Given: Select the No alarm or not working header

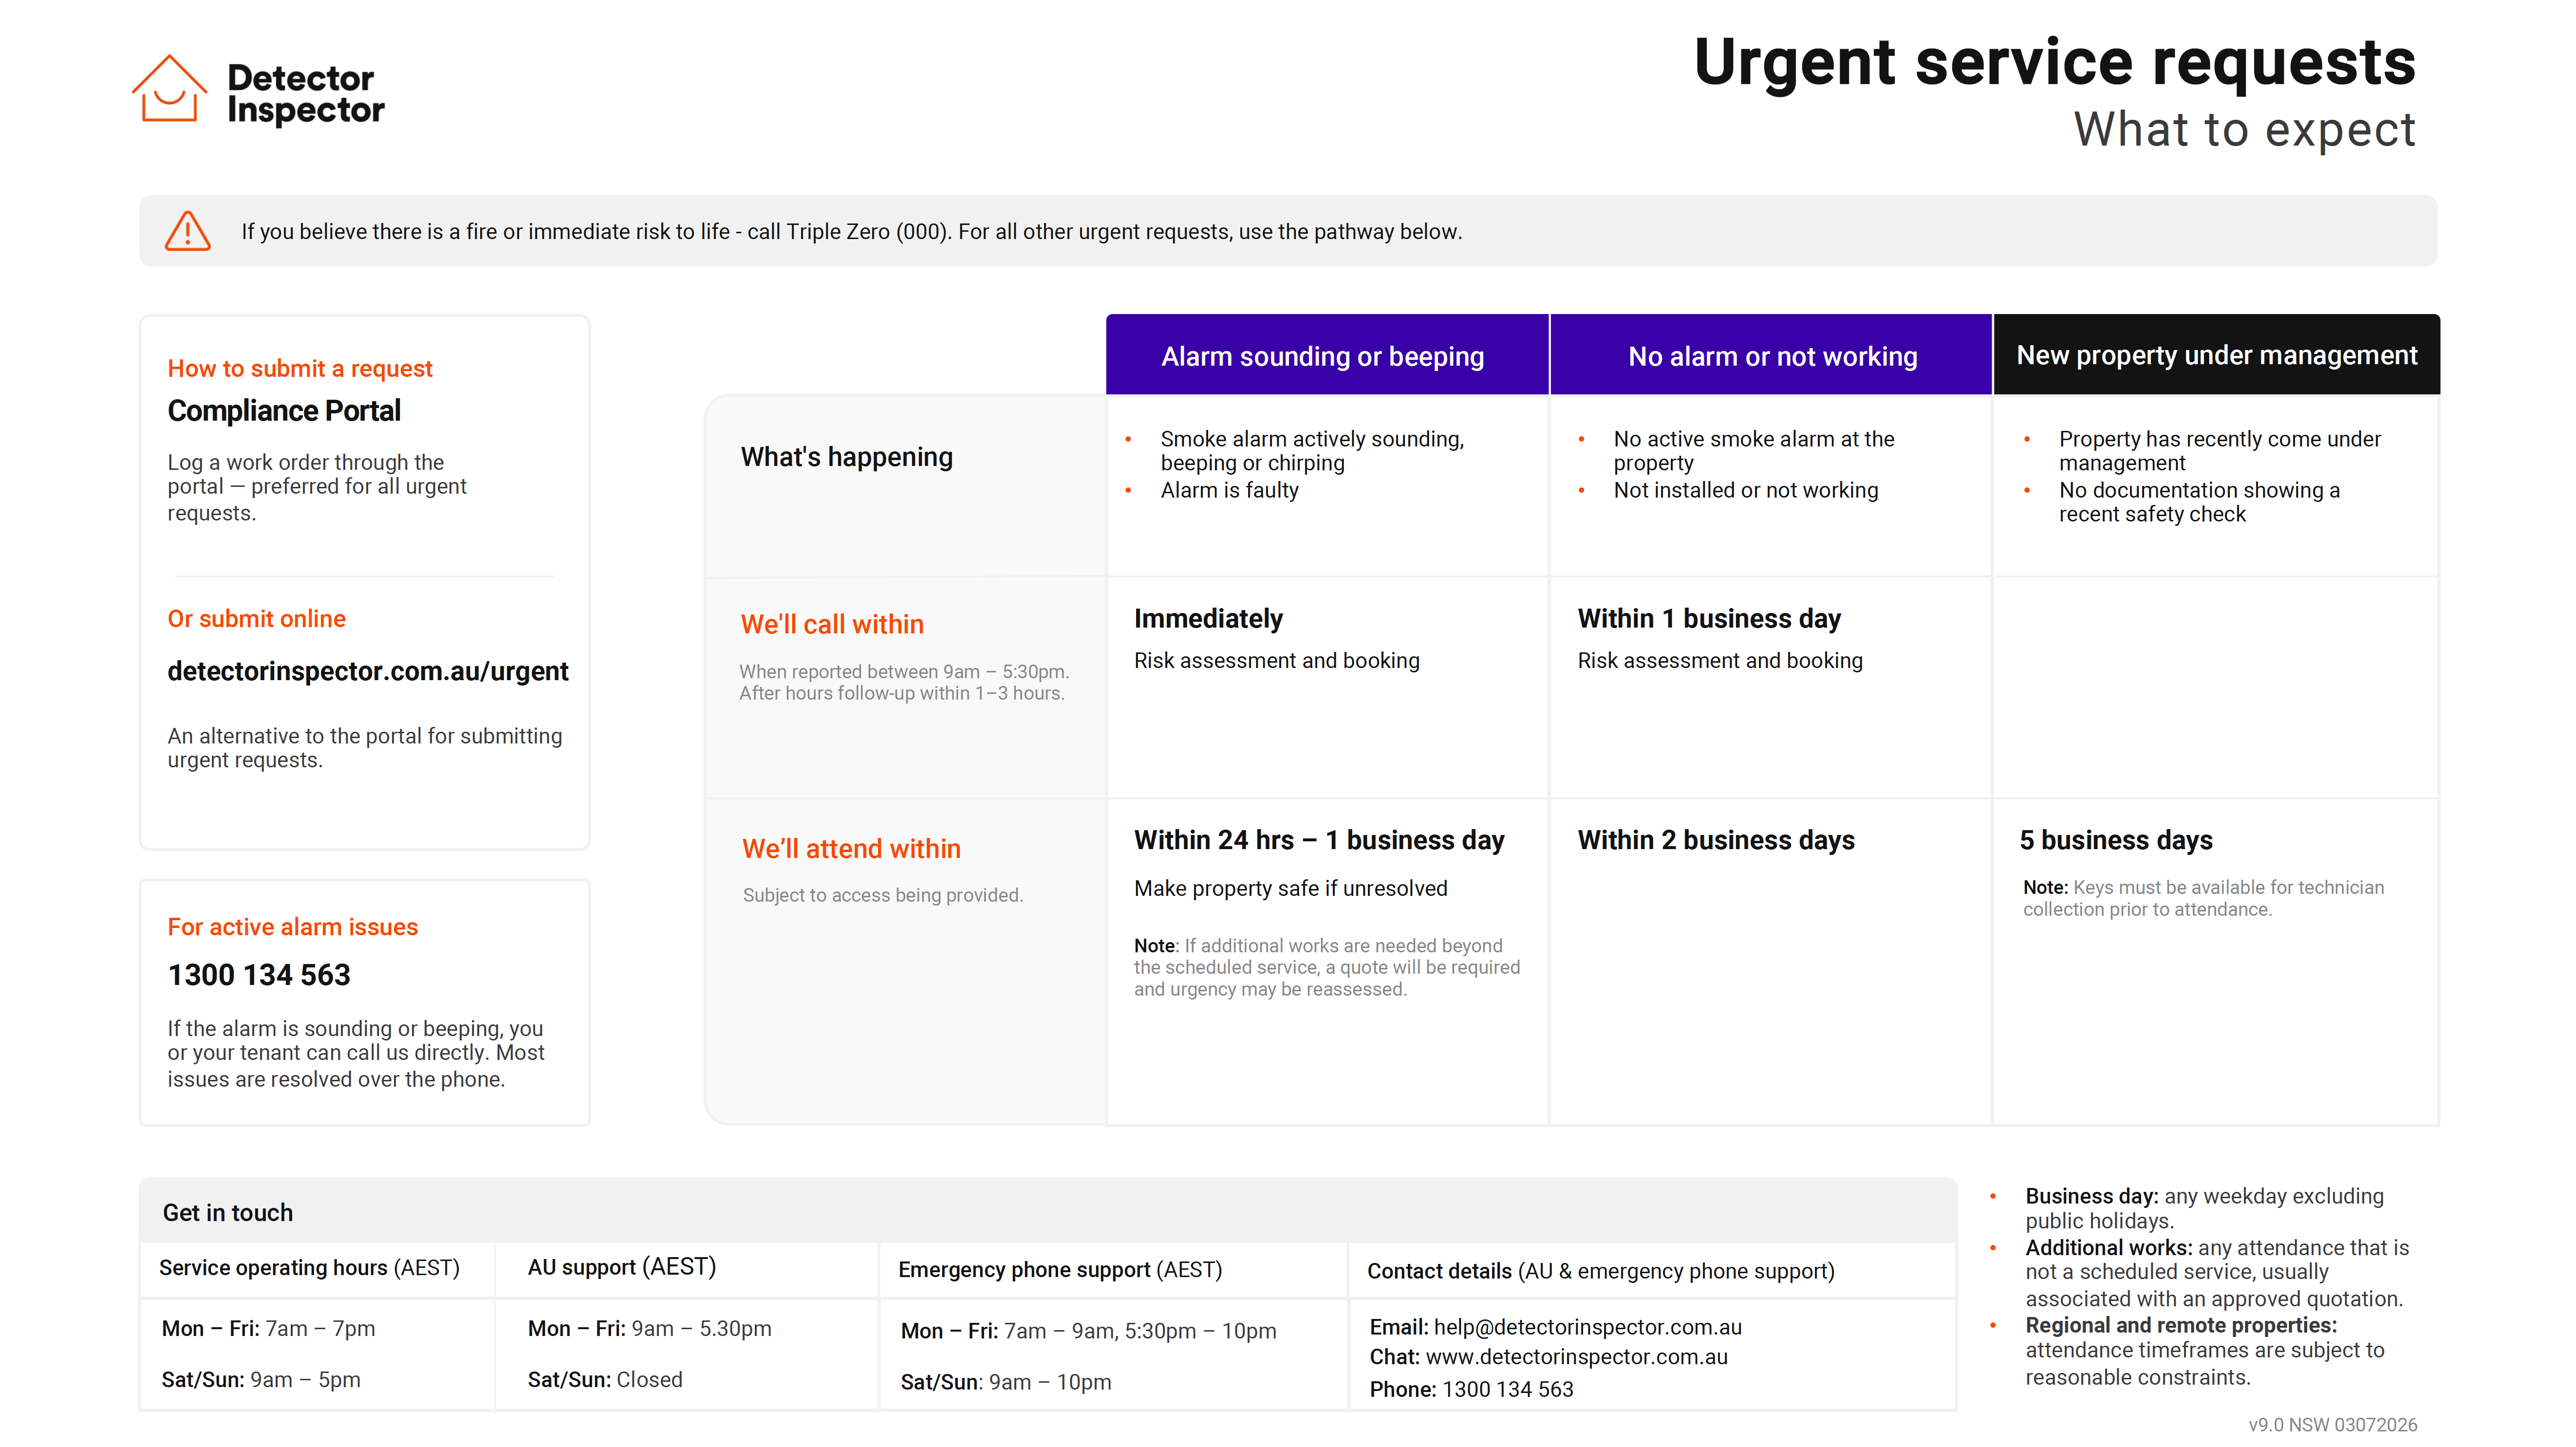Looking at the screenshot, I should (x=1771, y=355).
